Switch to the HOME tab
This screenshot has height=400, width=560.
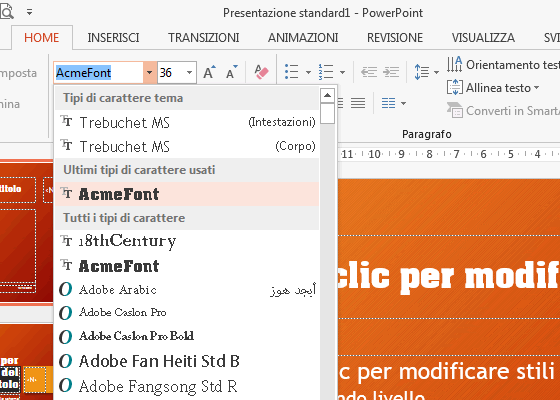pyautogui.click(x=41, y=38)
